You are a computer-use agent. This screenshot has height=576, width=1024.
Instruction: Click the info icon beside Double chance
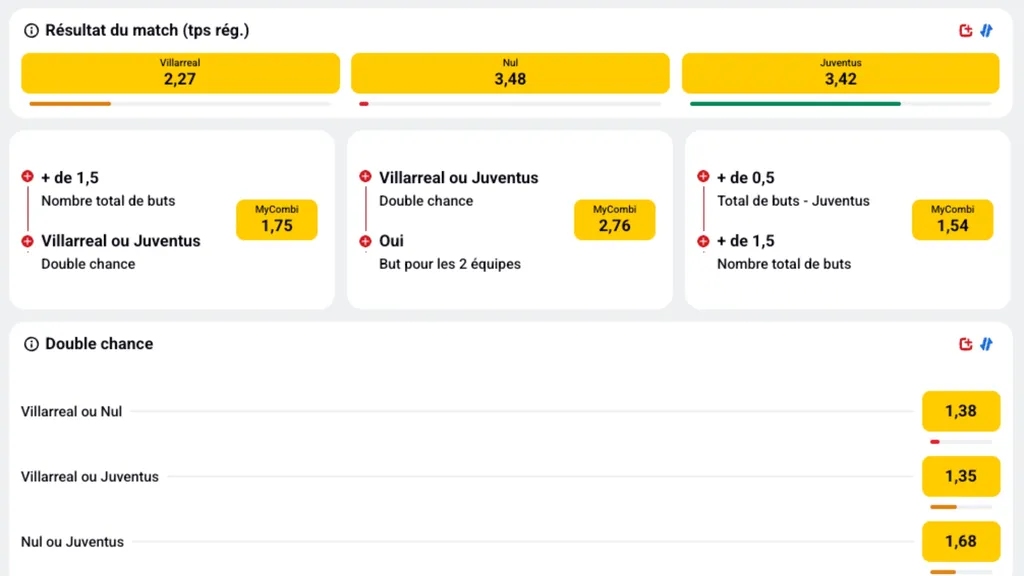coord(30,344)
